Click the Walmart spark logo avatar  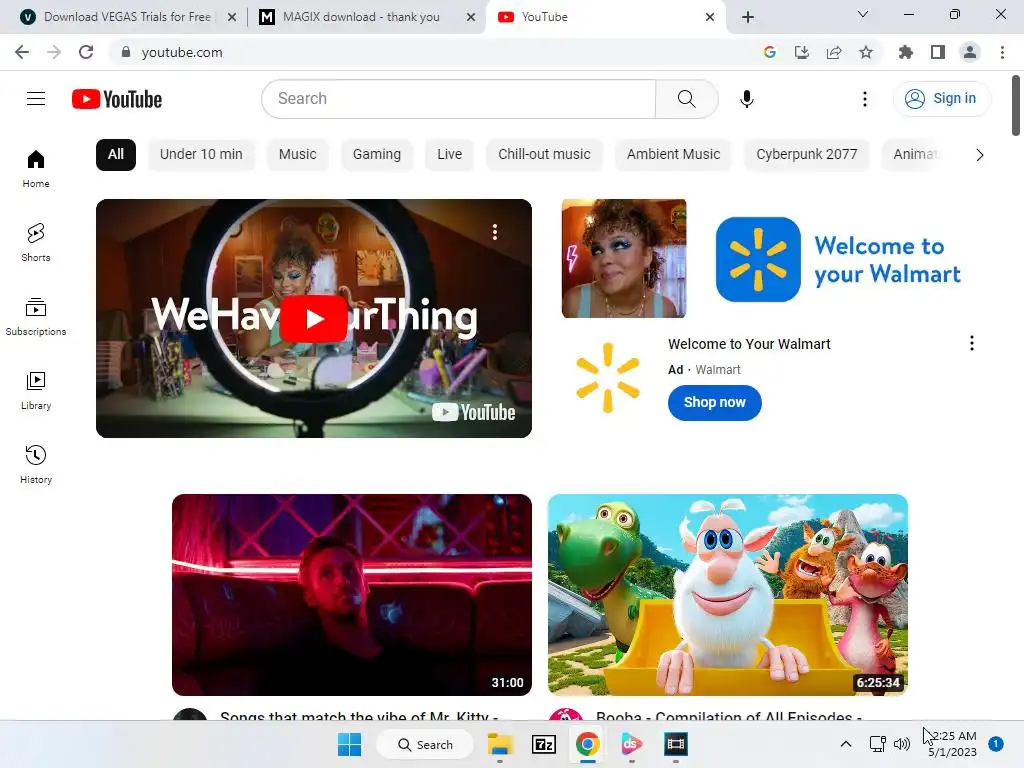tap(608, 377)
